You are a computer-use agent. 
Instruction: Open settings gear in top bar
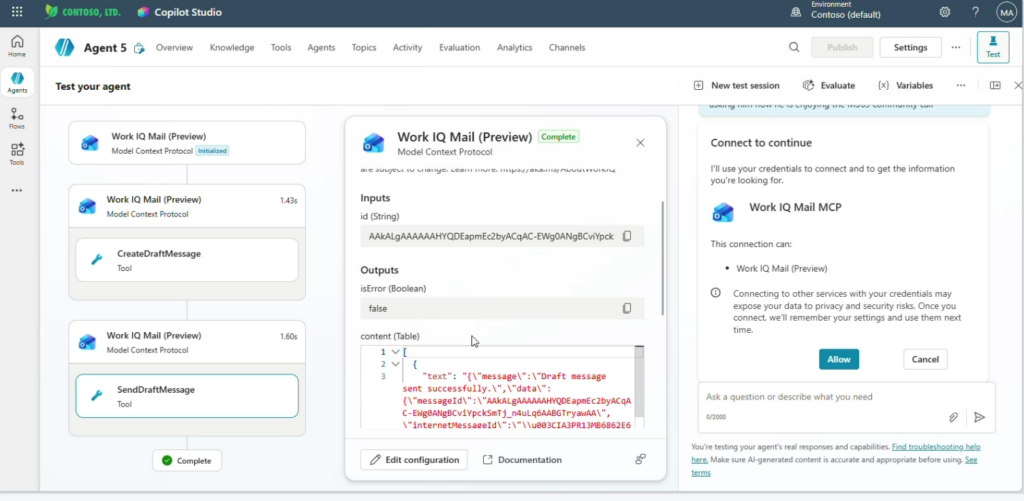945,12
